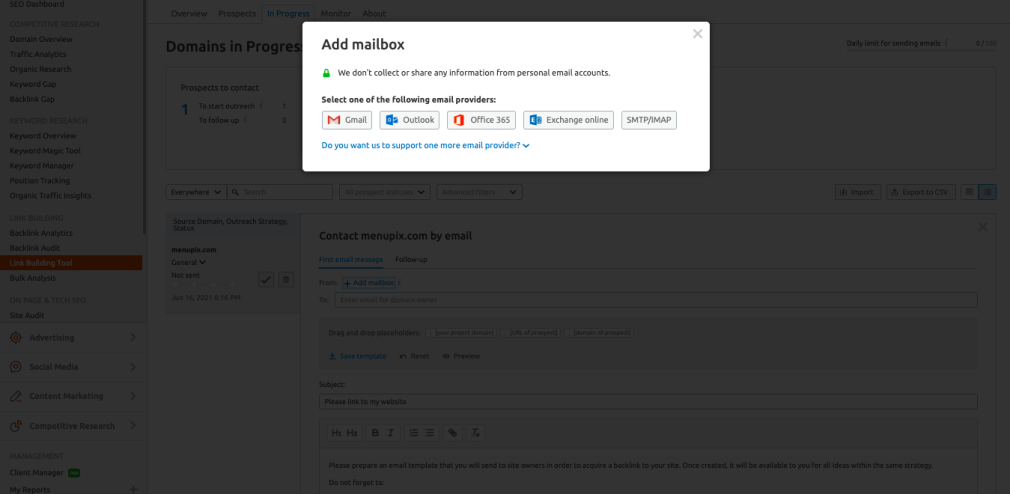Close the Add mailbox dialog
The height and width of the screenshot is (494, 1010).
coord(697,34)
